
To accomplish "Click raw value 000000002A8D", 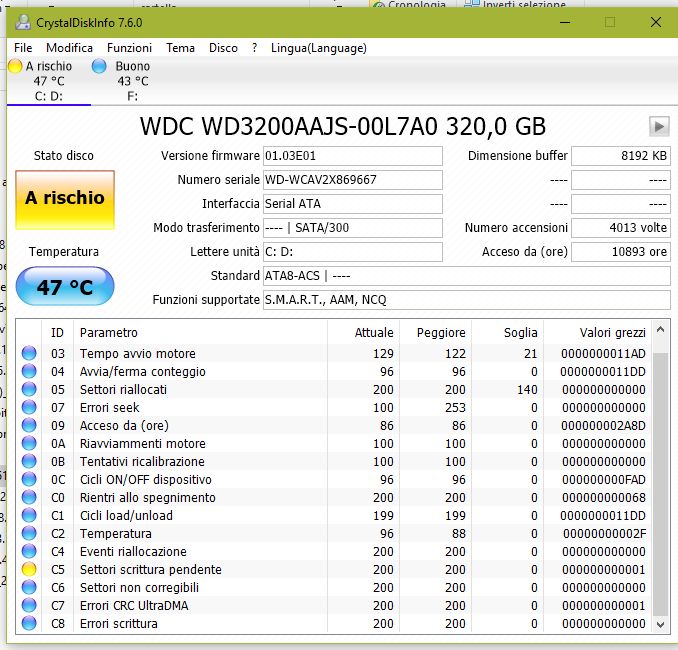I will tap(603, 426).
